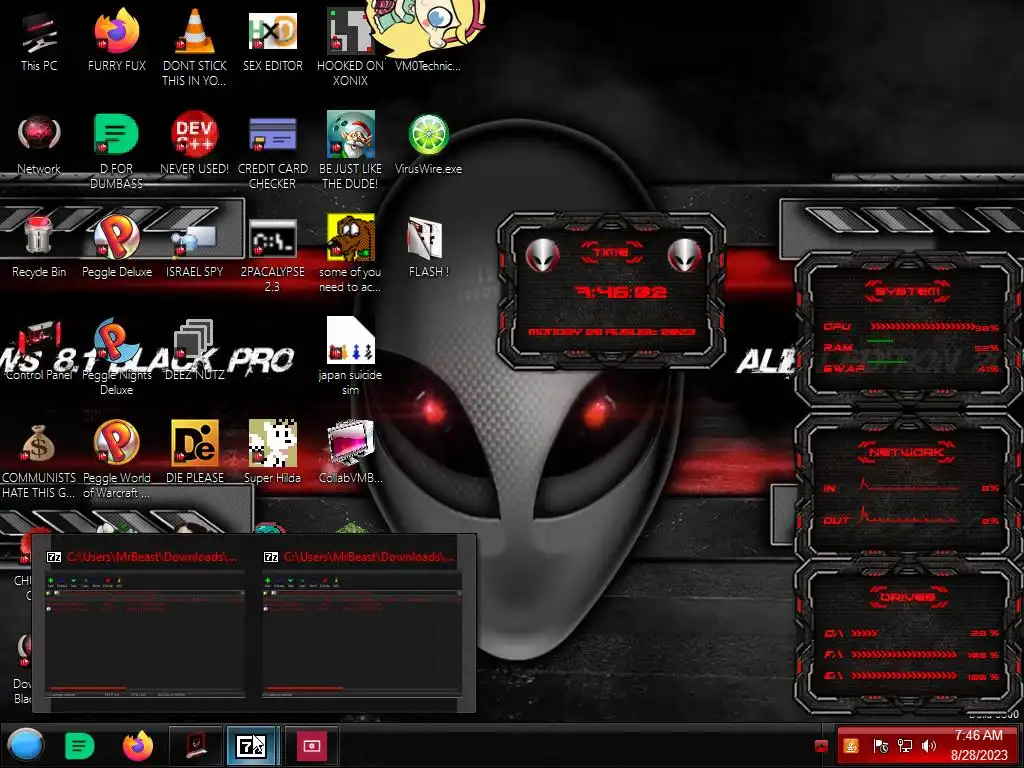Select the left 7-Zip window preview thumbnail
1024x768 pixels.
coord(145,623)
